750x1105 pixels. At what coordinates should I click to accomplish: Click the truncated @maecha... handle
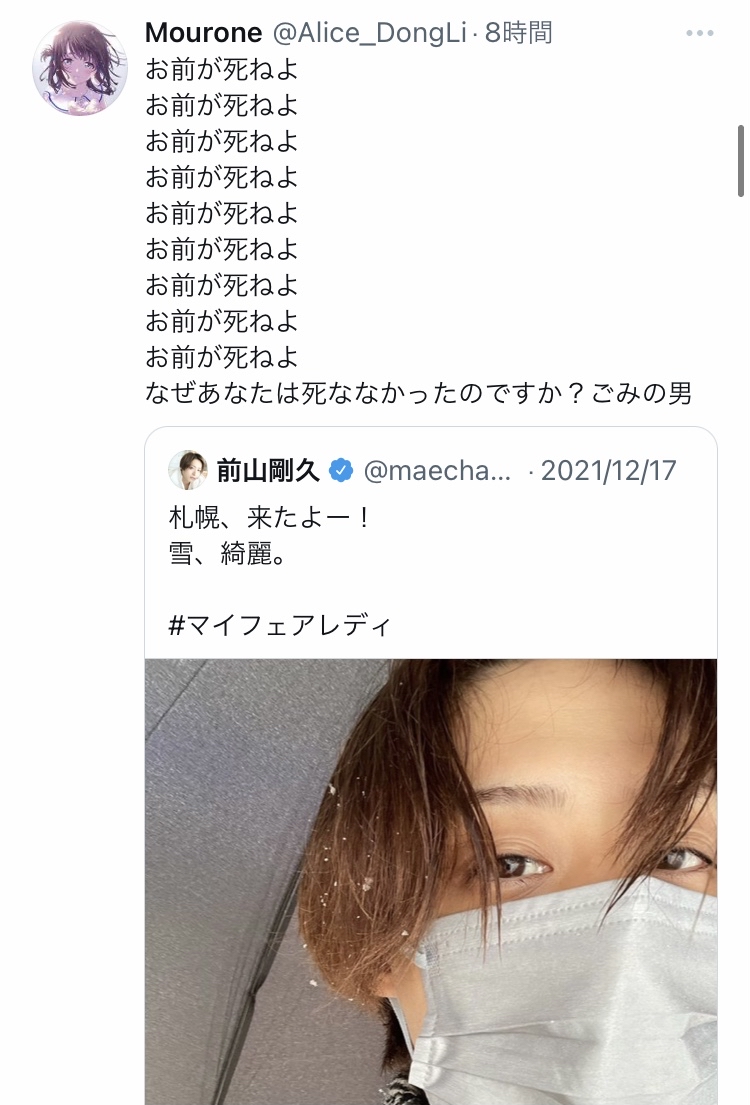pyautogui.click(x=439, y=470)
